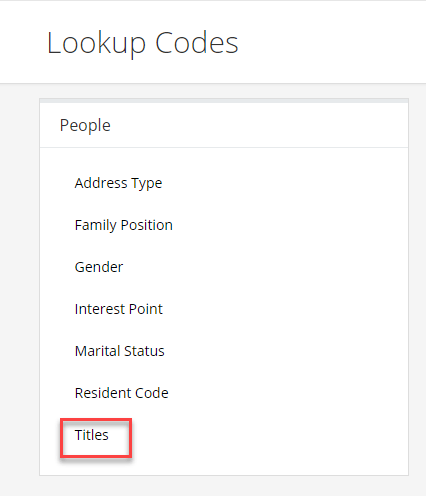This screenshot has width=426, height=496.
Task: Select the red outlined box around Titles
Action: [x=96, y=438]
